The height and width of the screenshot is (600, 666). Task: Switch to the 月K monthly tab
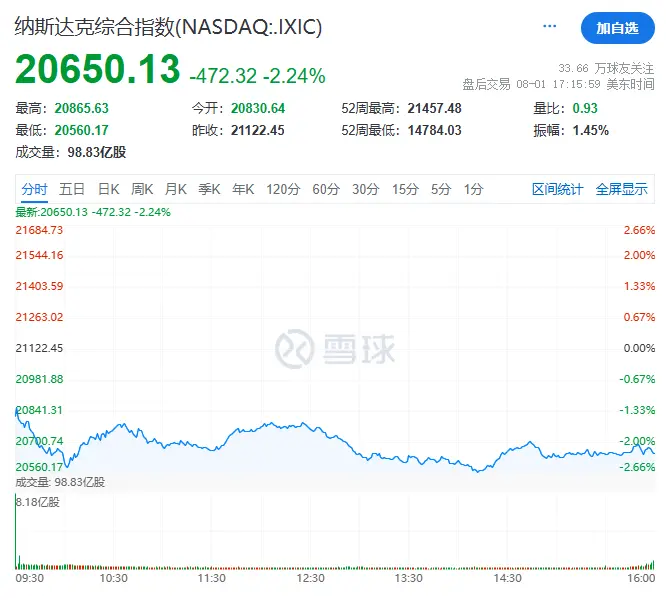[x=175, y=189]
